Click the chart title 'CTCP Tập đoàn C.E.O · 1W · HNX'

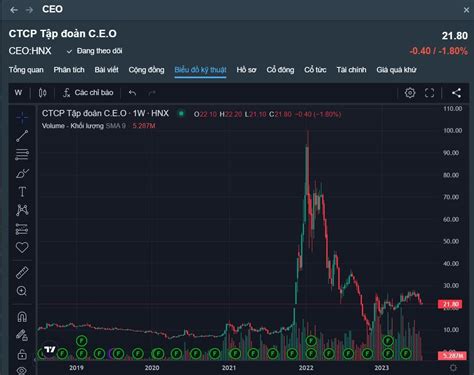click(105, 114)
